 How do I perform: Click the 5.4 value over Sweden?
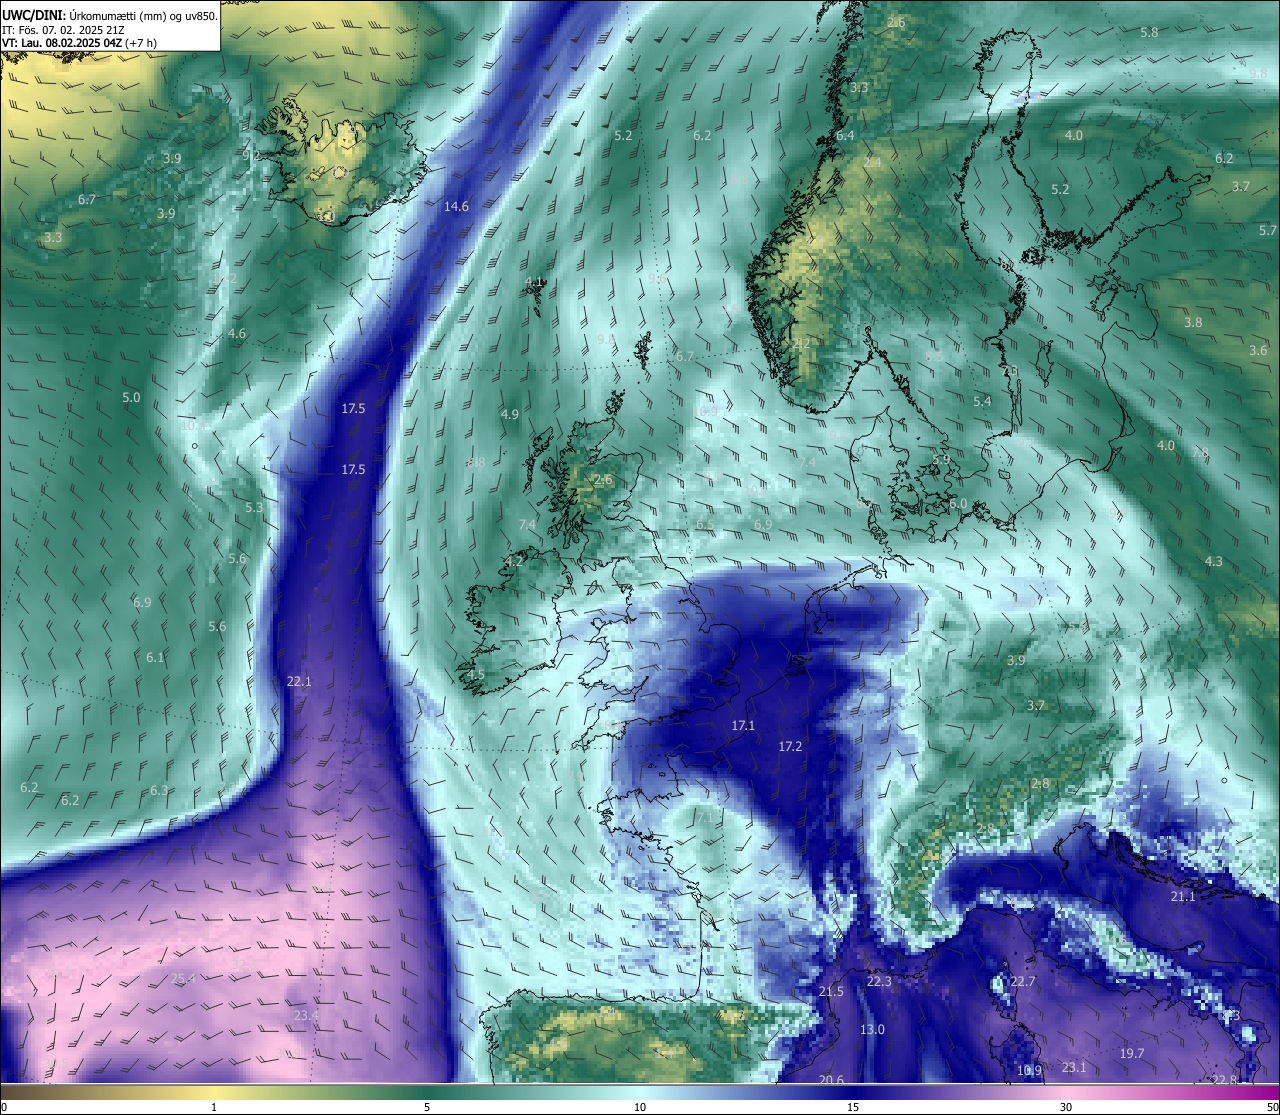click(982, 402)
